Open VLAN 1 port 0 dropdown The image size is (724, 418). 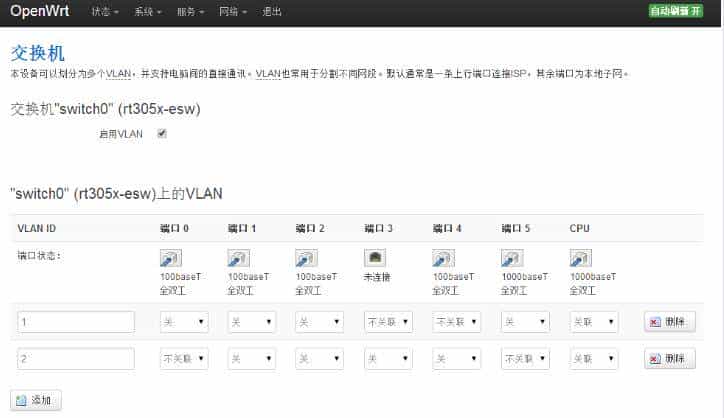coord(184,322)
